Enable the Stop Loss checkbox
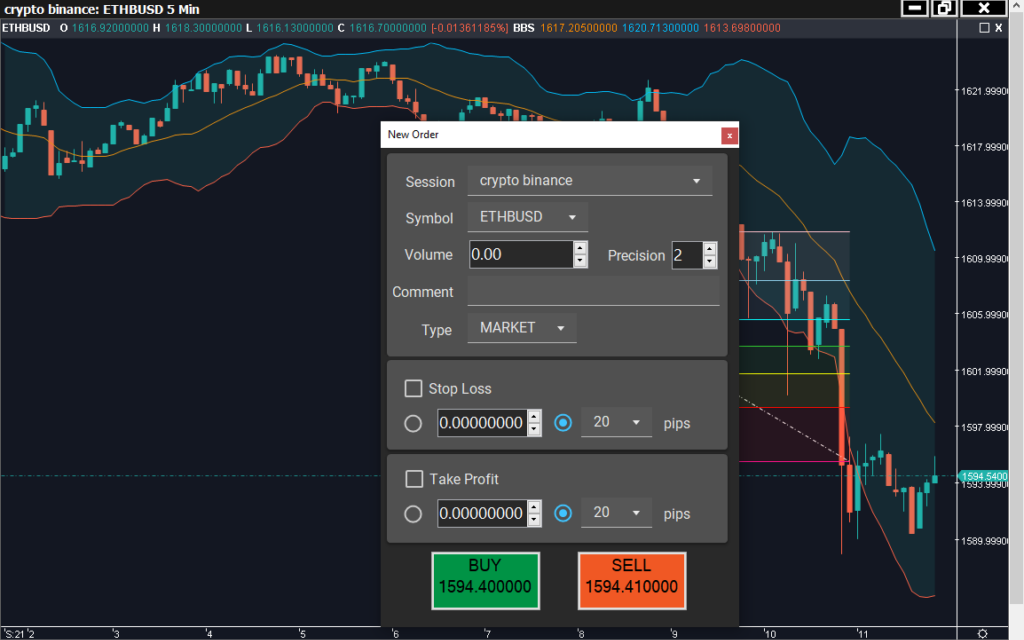Viewport: 1024px width, 640px height. coord(413,388)
